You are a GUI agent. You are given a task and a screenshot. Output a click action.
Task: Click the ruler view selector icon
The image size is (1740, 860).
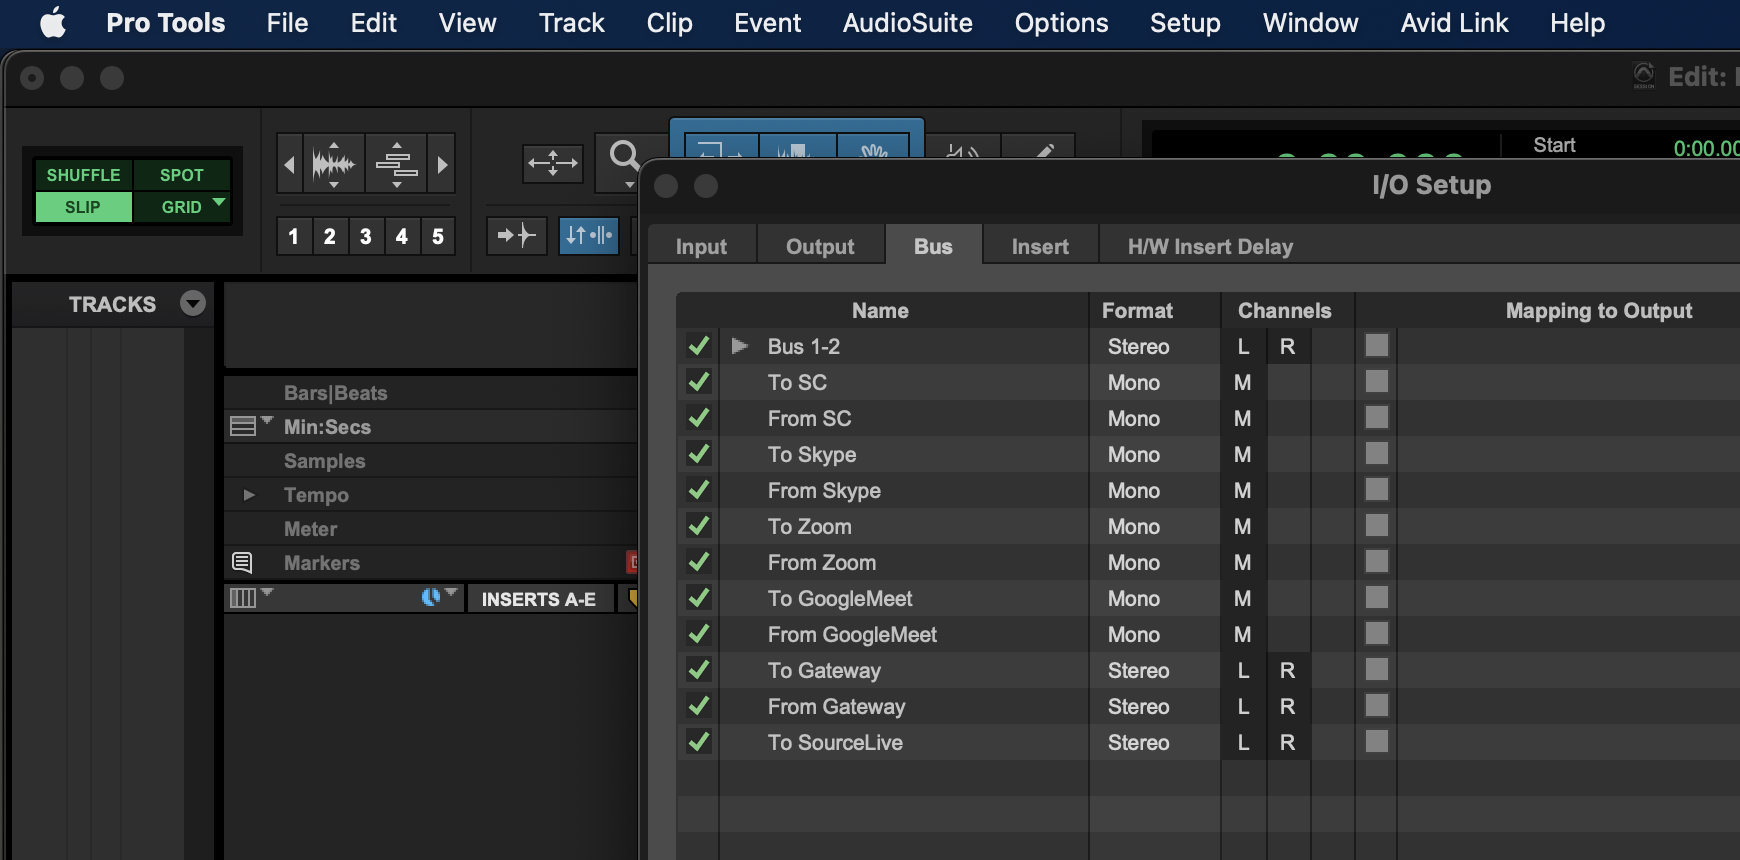click(x=244, y=426)
